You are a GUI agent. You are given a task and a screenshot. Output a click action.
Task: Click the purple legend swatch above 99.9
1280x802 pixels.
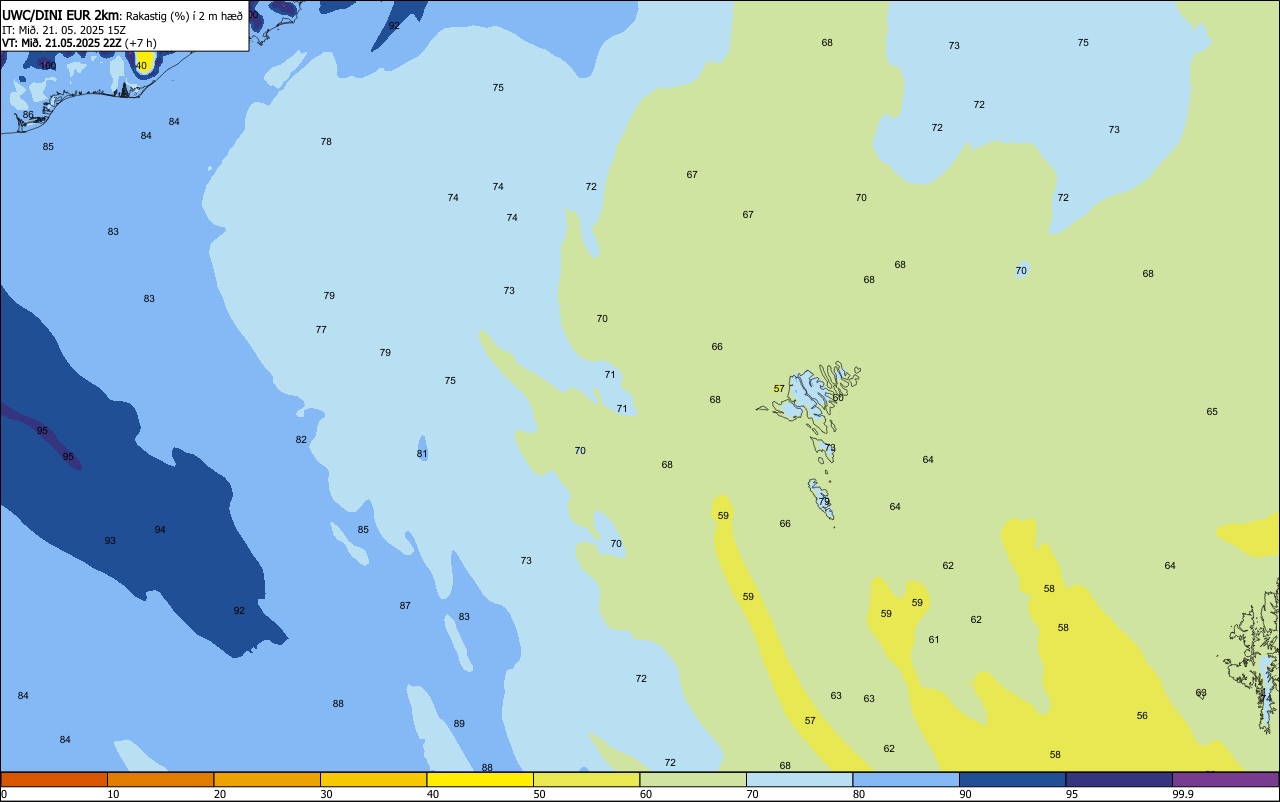point(1225,779)
